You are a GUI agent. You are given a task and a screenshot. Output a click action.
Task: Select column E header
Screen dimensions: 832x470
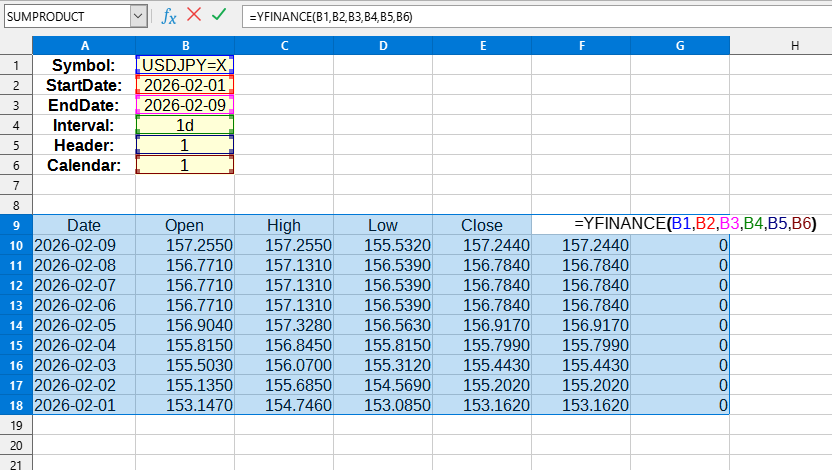point(482,46)
